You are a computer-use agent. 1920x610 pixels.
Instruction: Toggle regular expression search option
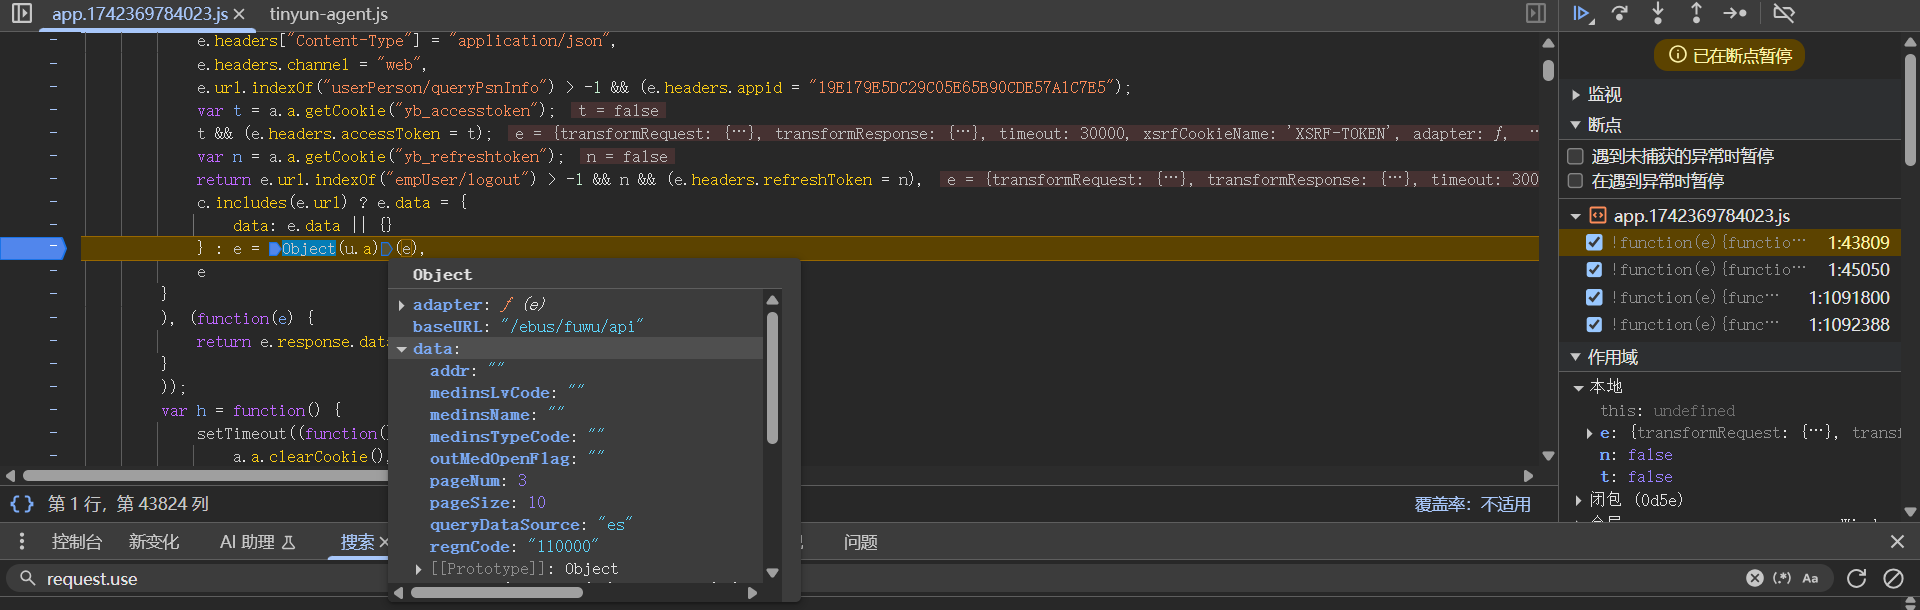tap(1782, 578)
